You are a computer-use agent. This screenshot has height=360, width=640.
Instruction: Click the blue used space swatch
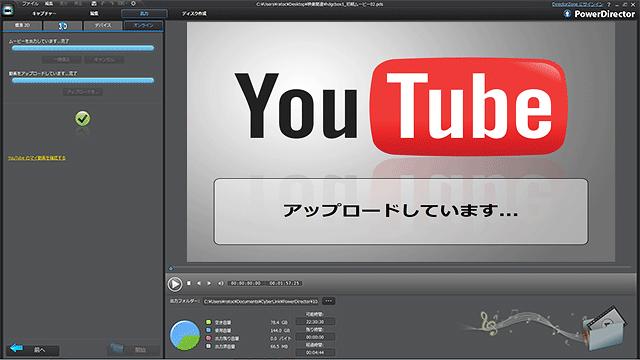coord(209,330)
